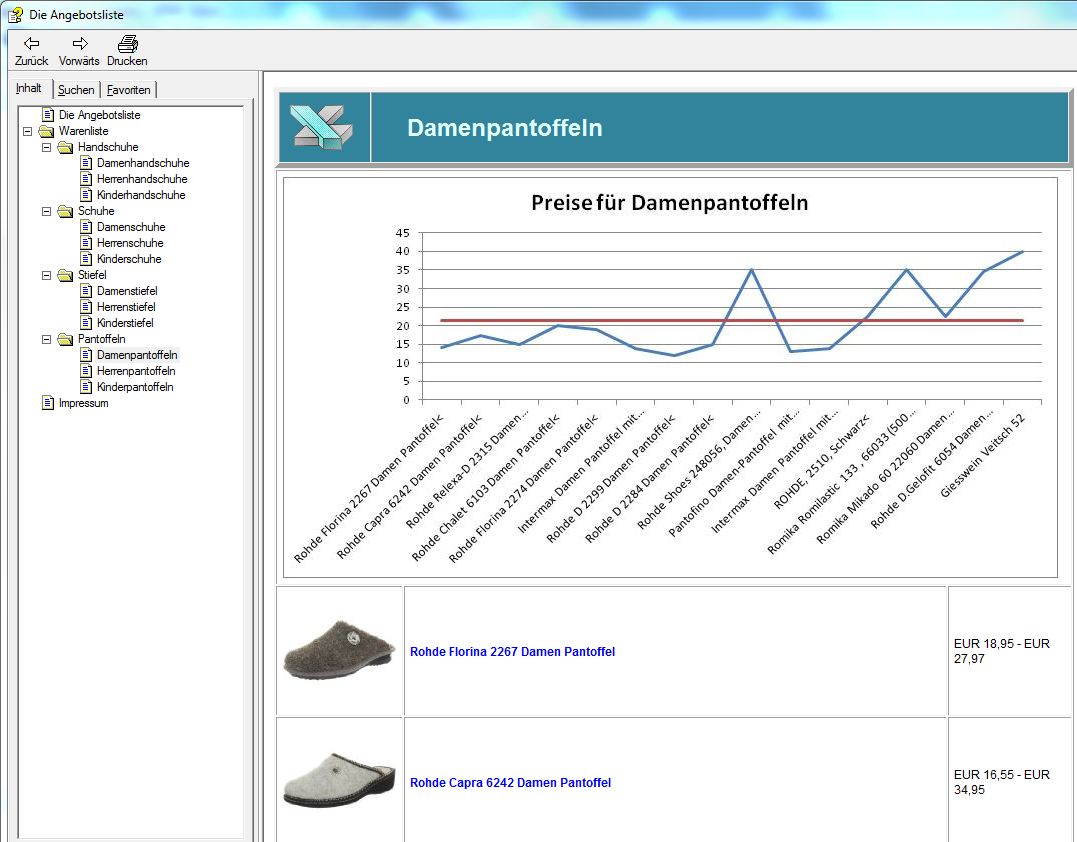
Task: Click the Drucken printer icon
Action: tap(127, 44)
